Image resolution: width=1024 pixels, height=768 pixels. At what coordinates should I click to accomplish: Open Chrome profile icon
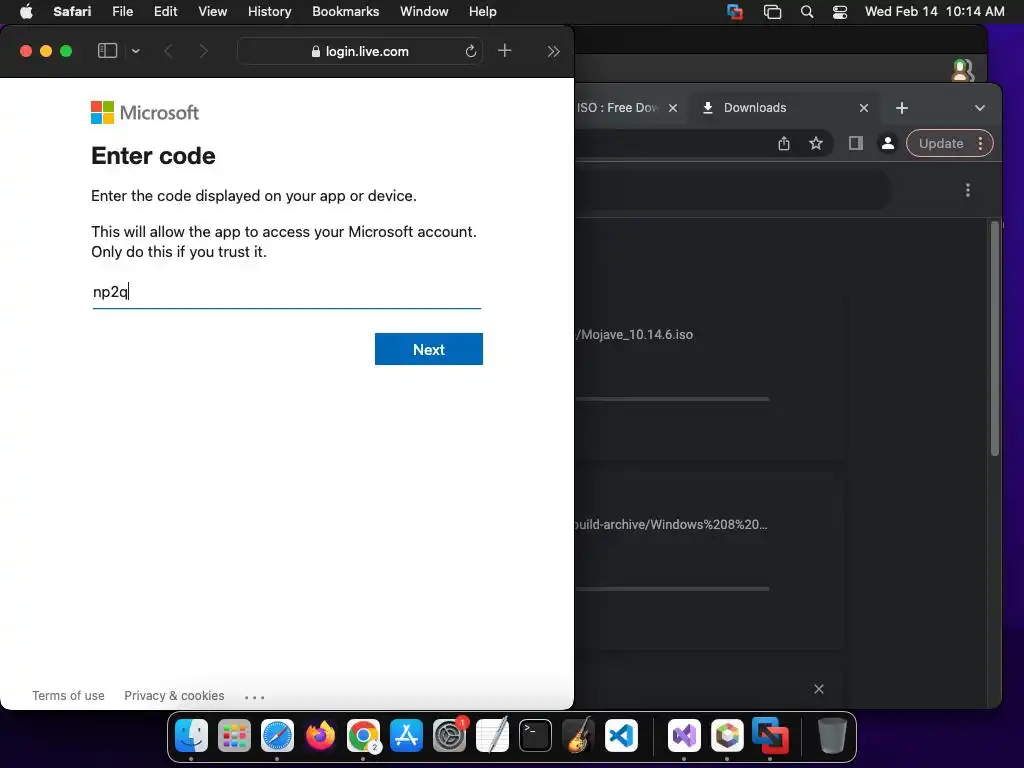point(888,144)
